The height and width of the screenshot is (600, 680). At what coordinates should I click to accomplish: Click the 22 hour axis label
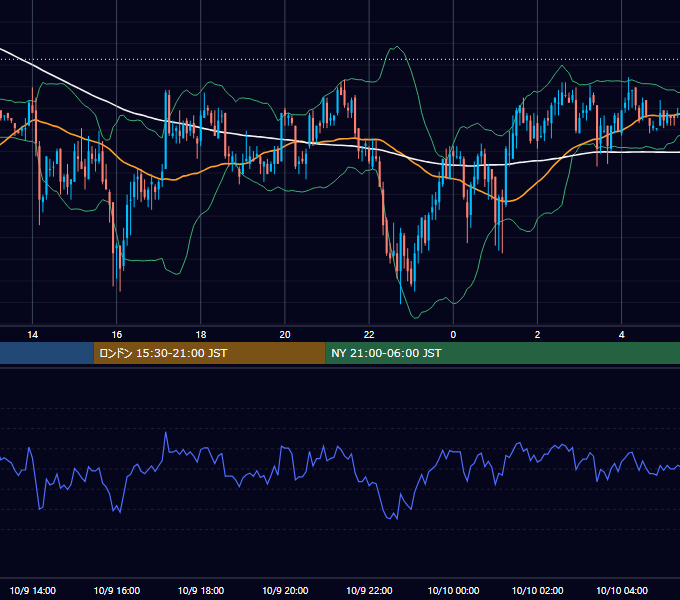click(369, 335)
